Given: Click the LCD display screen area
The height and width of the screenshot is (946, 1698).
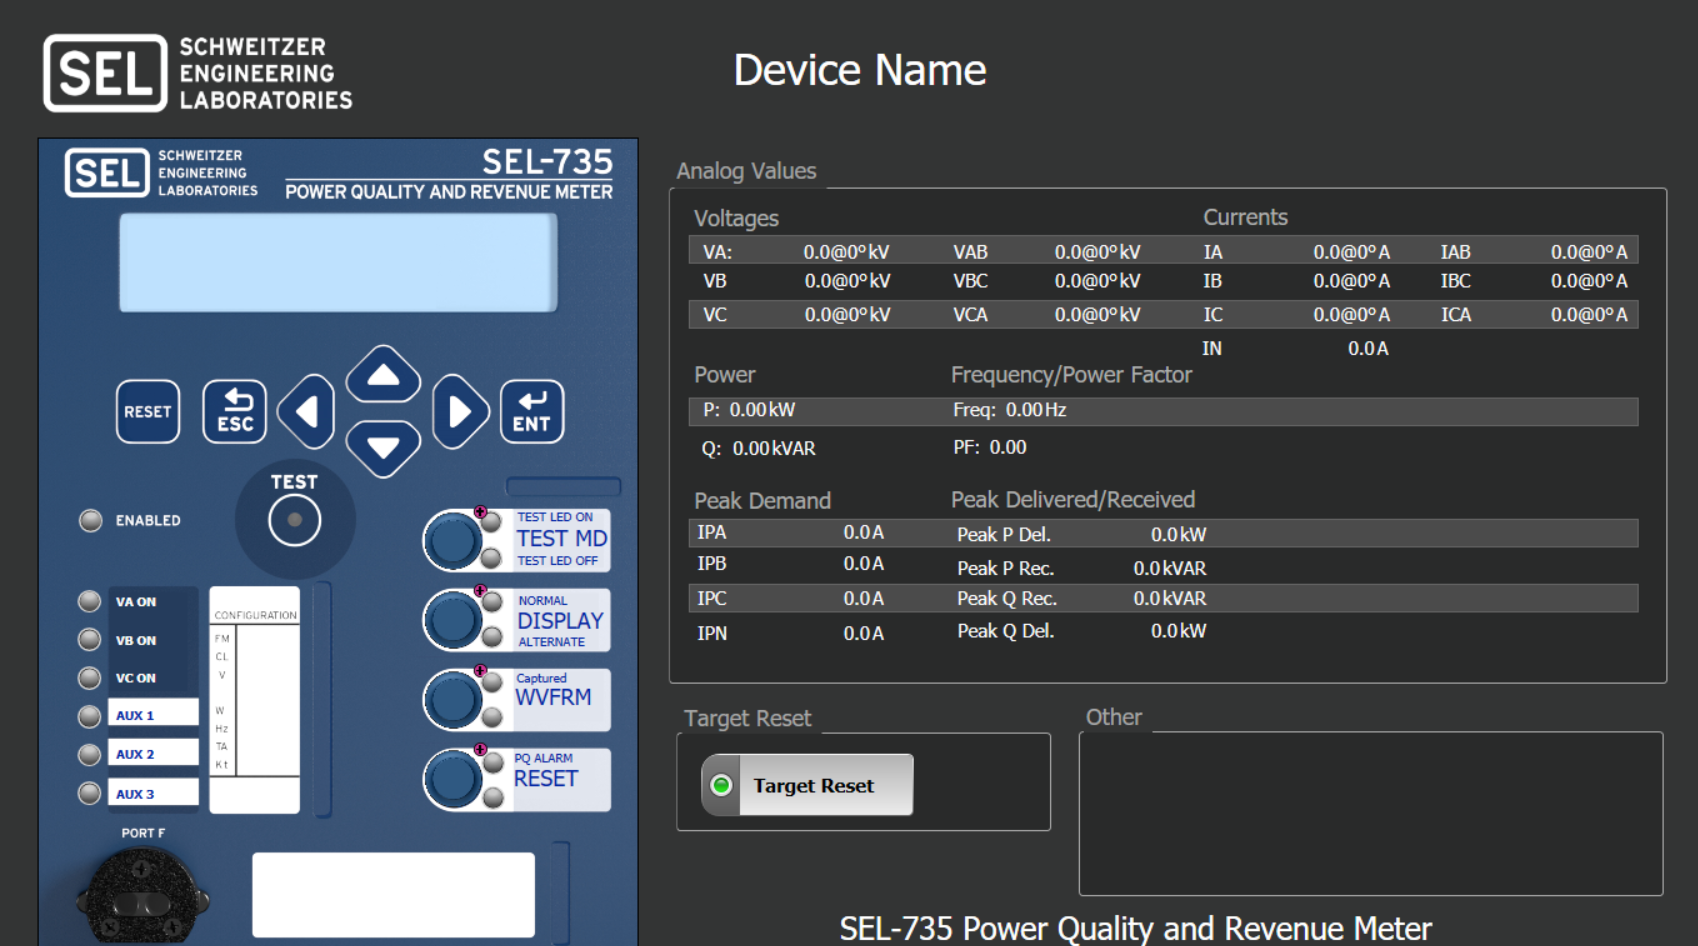Looking at the screenshot, I should (336, 262).
